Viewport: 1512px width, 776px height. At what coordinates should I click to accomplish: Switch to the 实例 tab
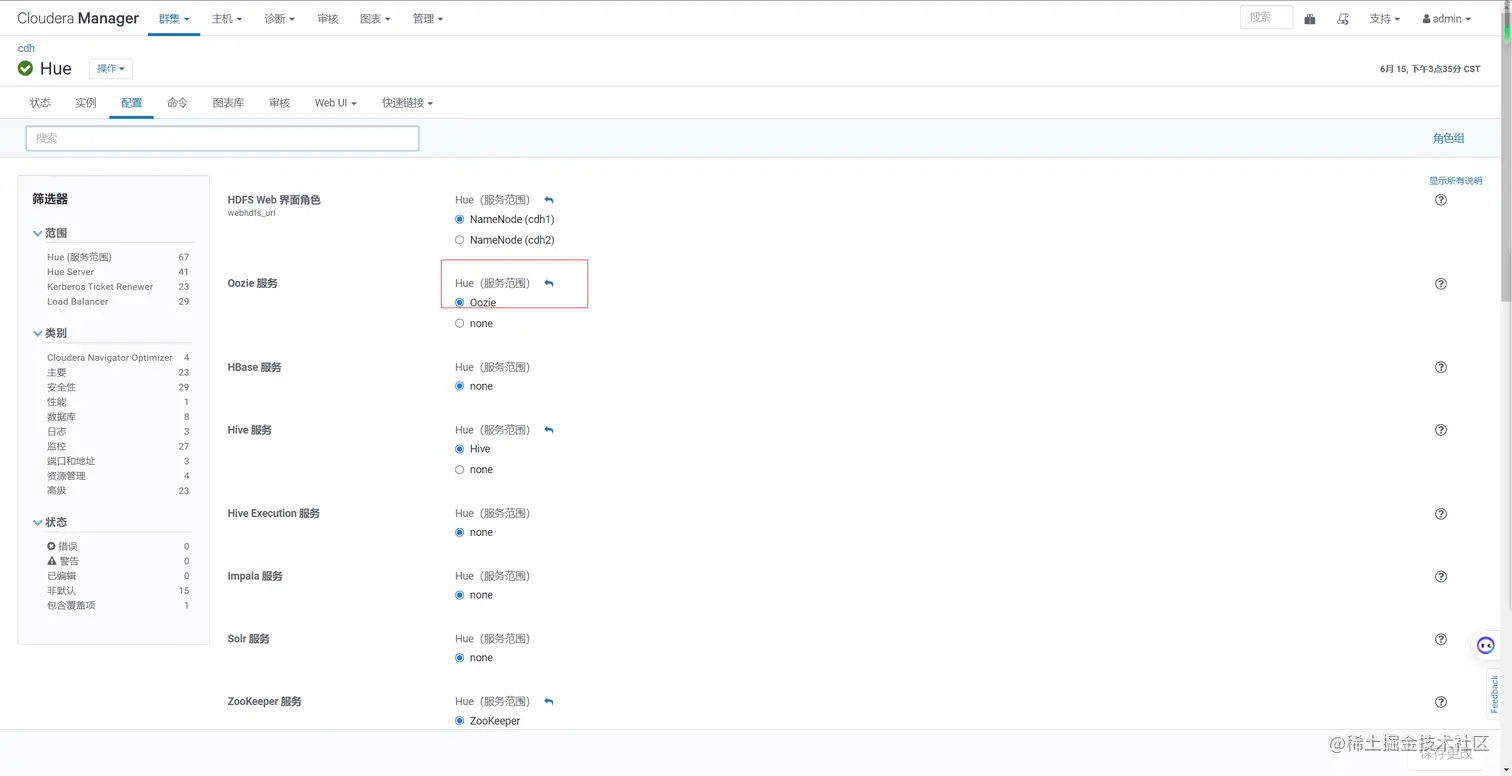tap(86, 103)
